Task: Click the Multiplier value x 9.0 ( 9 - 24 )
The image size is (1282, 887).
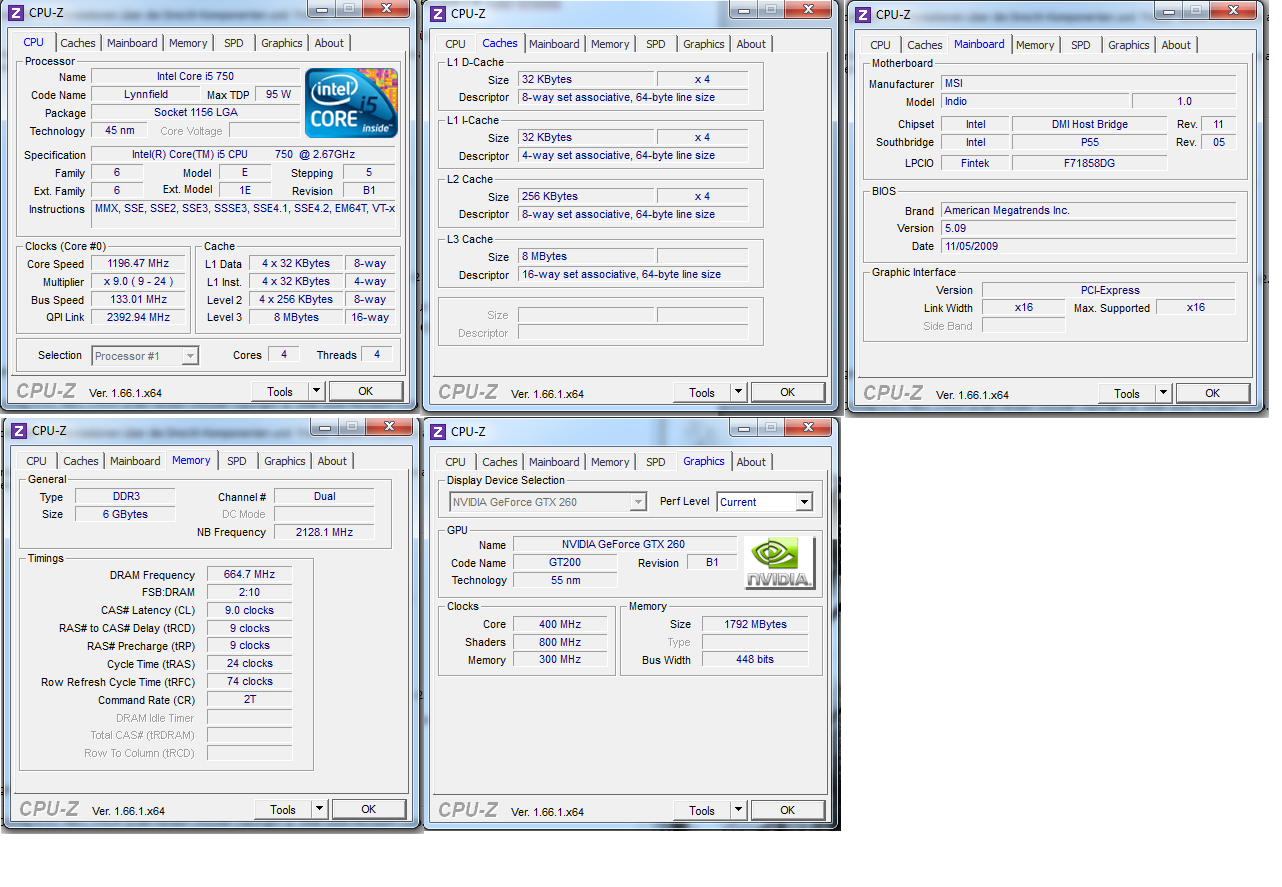Action: (138, 281)
